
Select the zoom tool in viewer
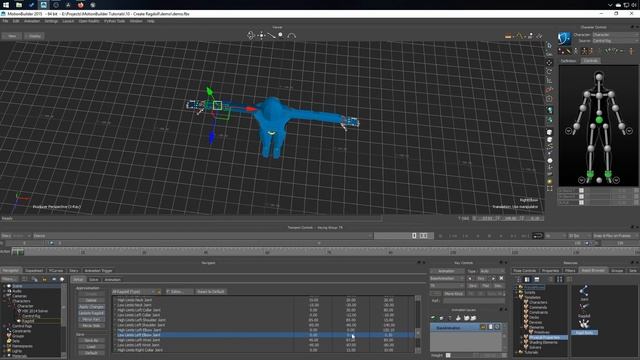(281, 36)
